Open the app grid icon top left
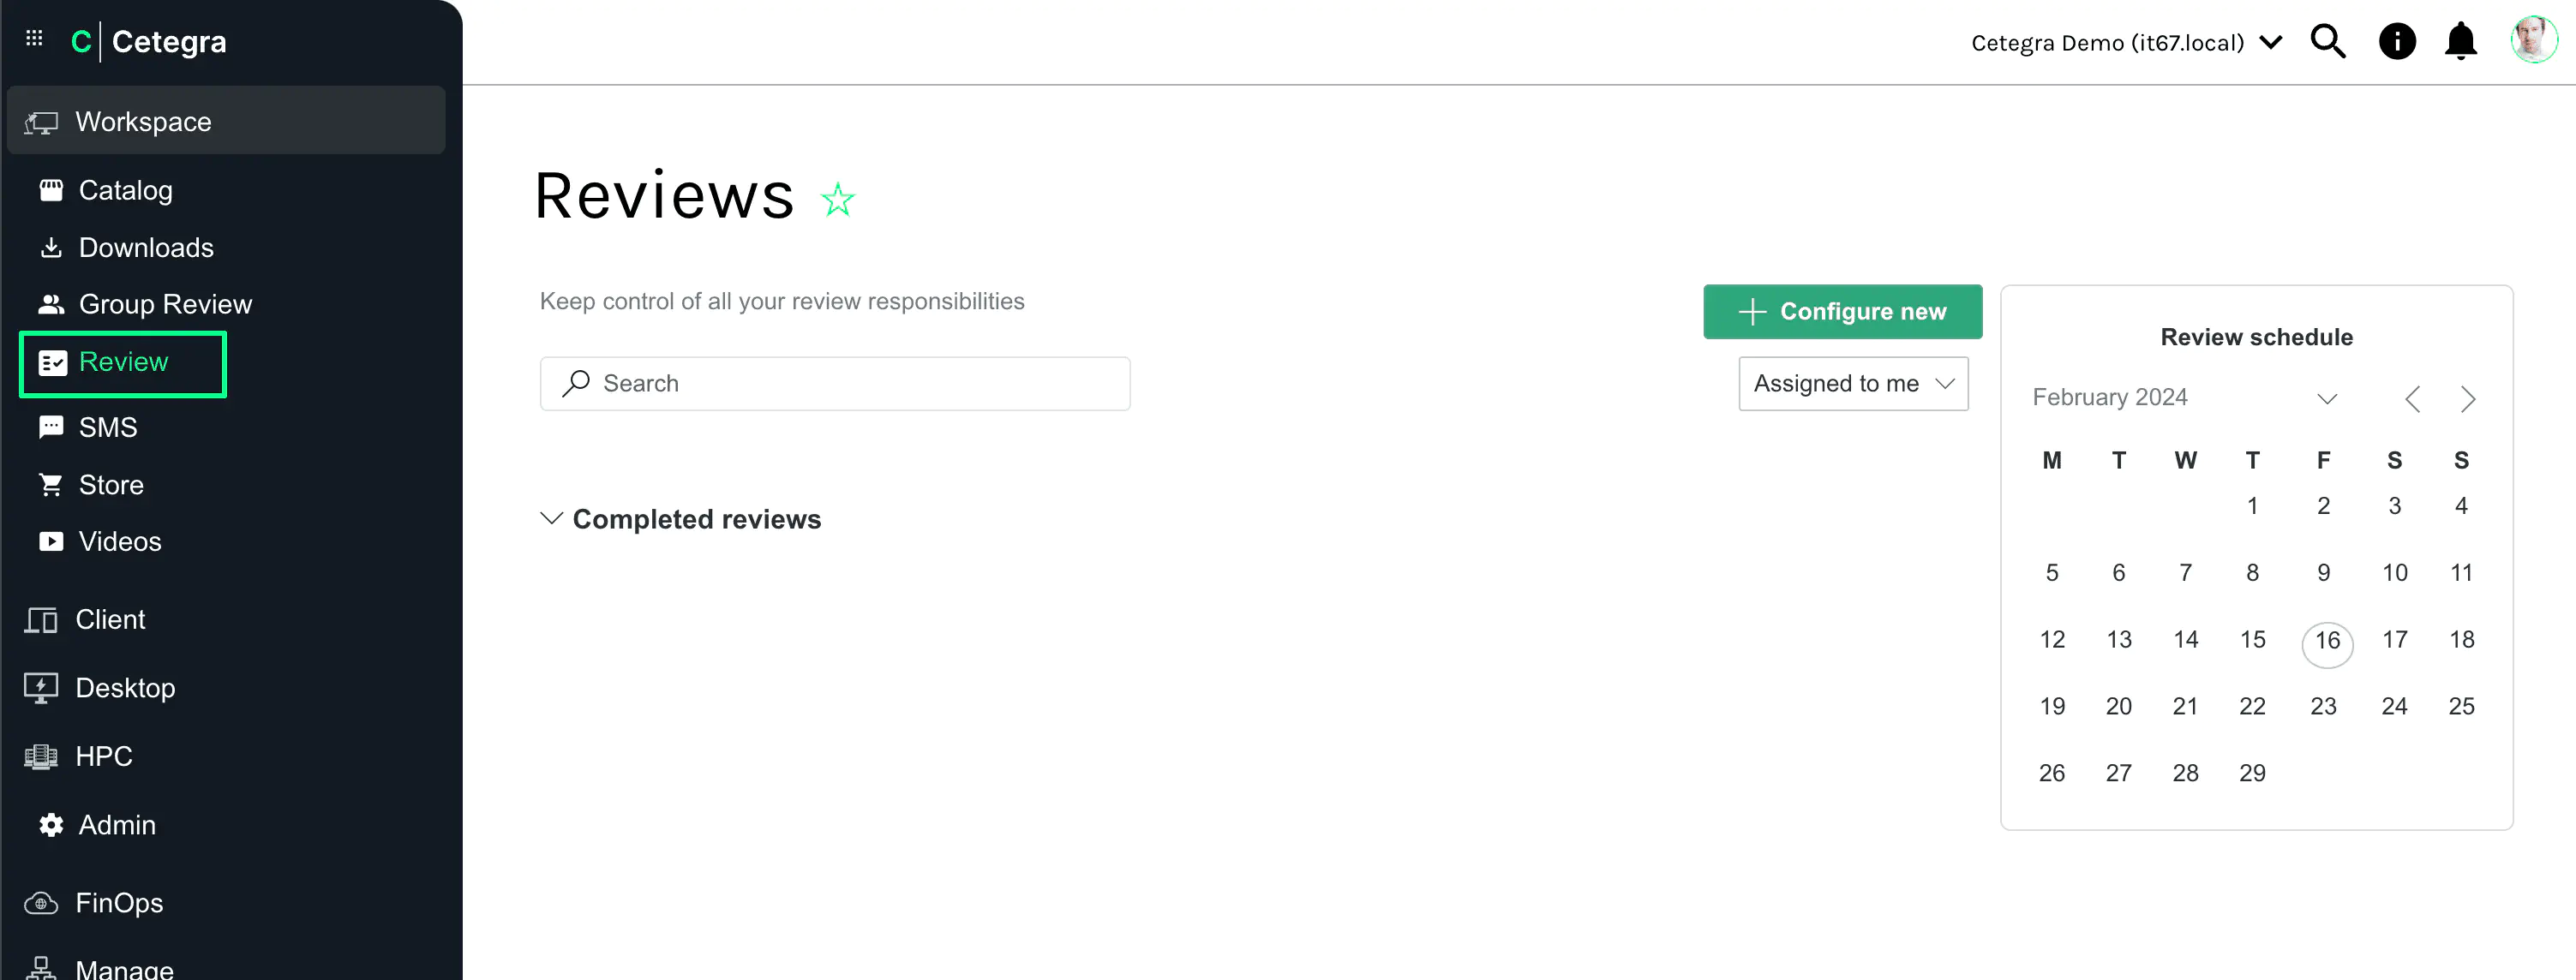Viewport: 2576px width, 980px height. pos(33,38)
